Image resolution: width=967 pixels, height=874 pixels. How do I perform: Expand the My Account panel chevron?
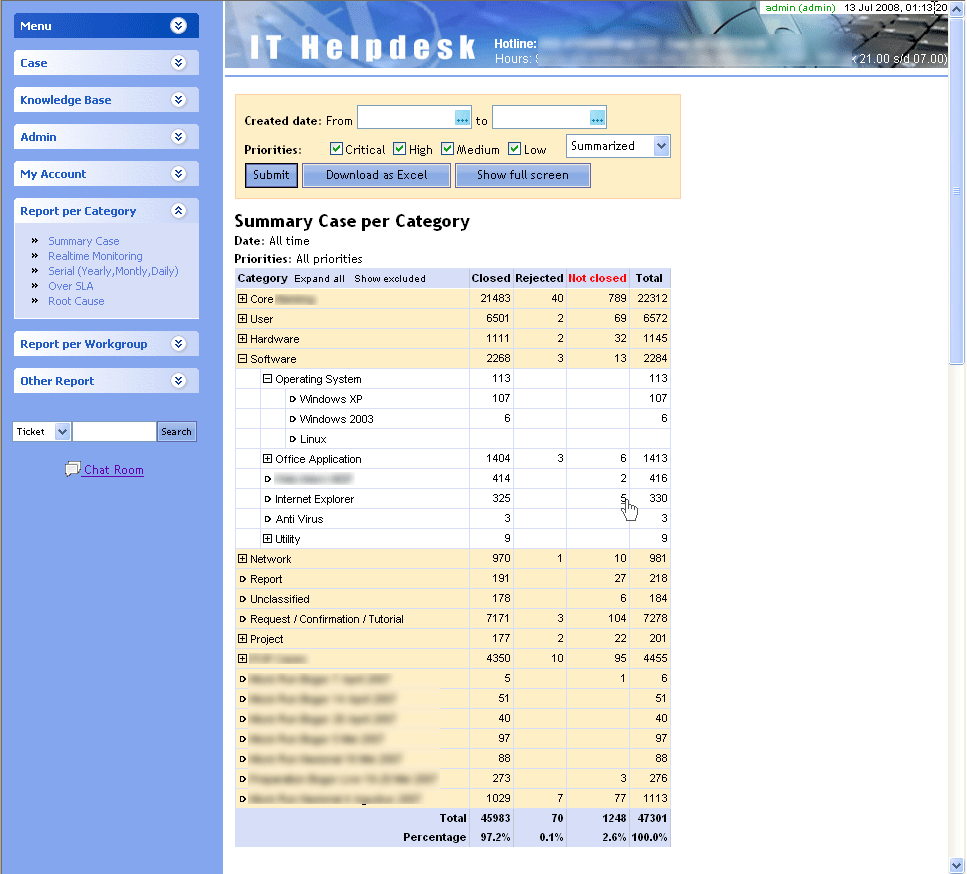pyautogui.click(x=178, y=174)
